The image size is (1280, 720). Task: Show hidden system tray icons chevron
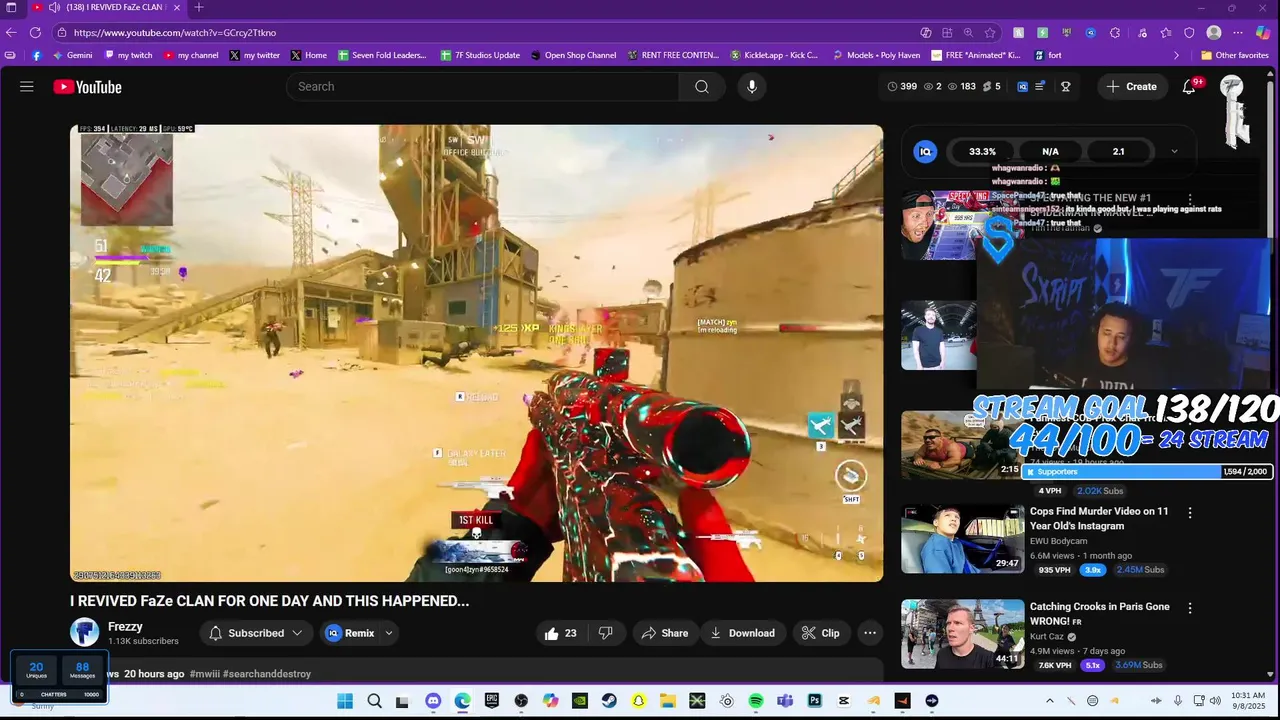pos(1049,701)
